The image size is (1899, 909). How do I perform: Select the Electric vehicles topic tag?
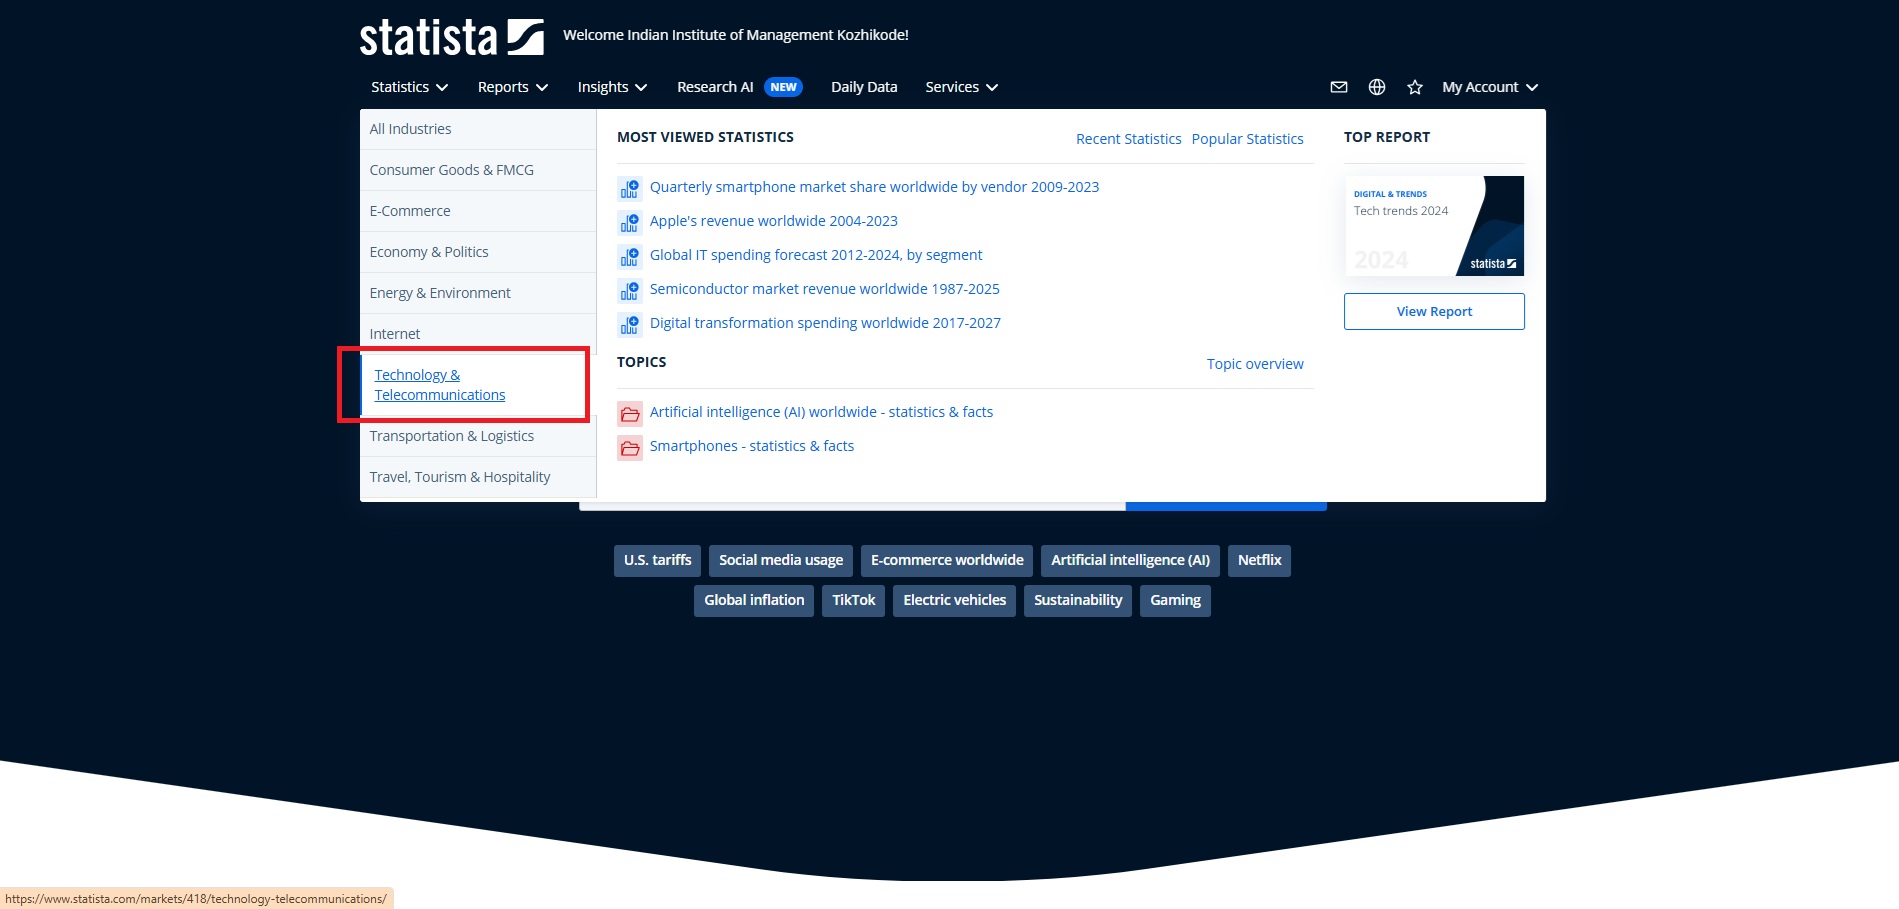click(954, 600)
